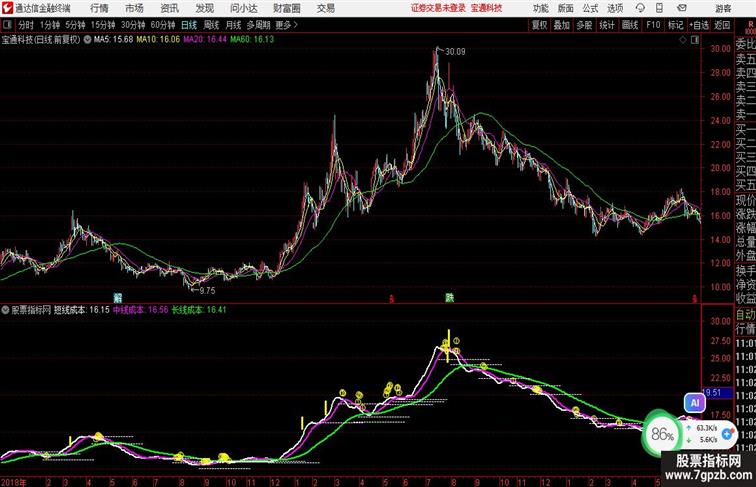Open the 版面 menu
The width and height of the screenshot is (756, 487).
pos(566,8)
